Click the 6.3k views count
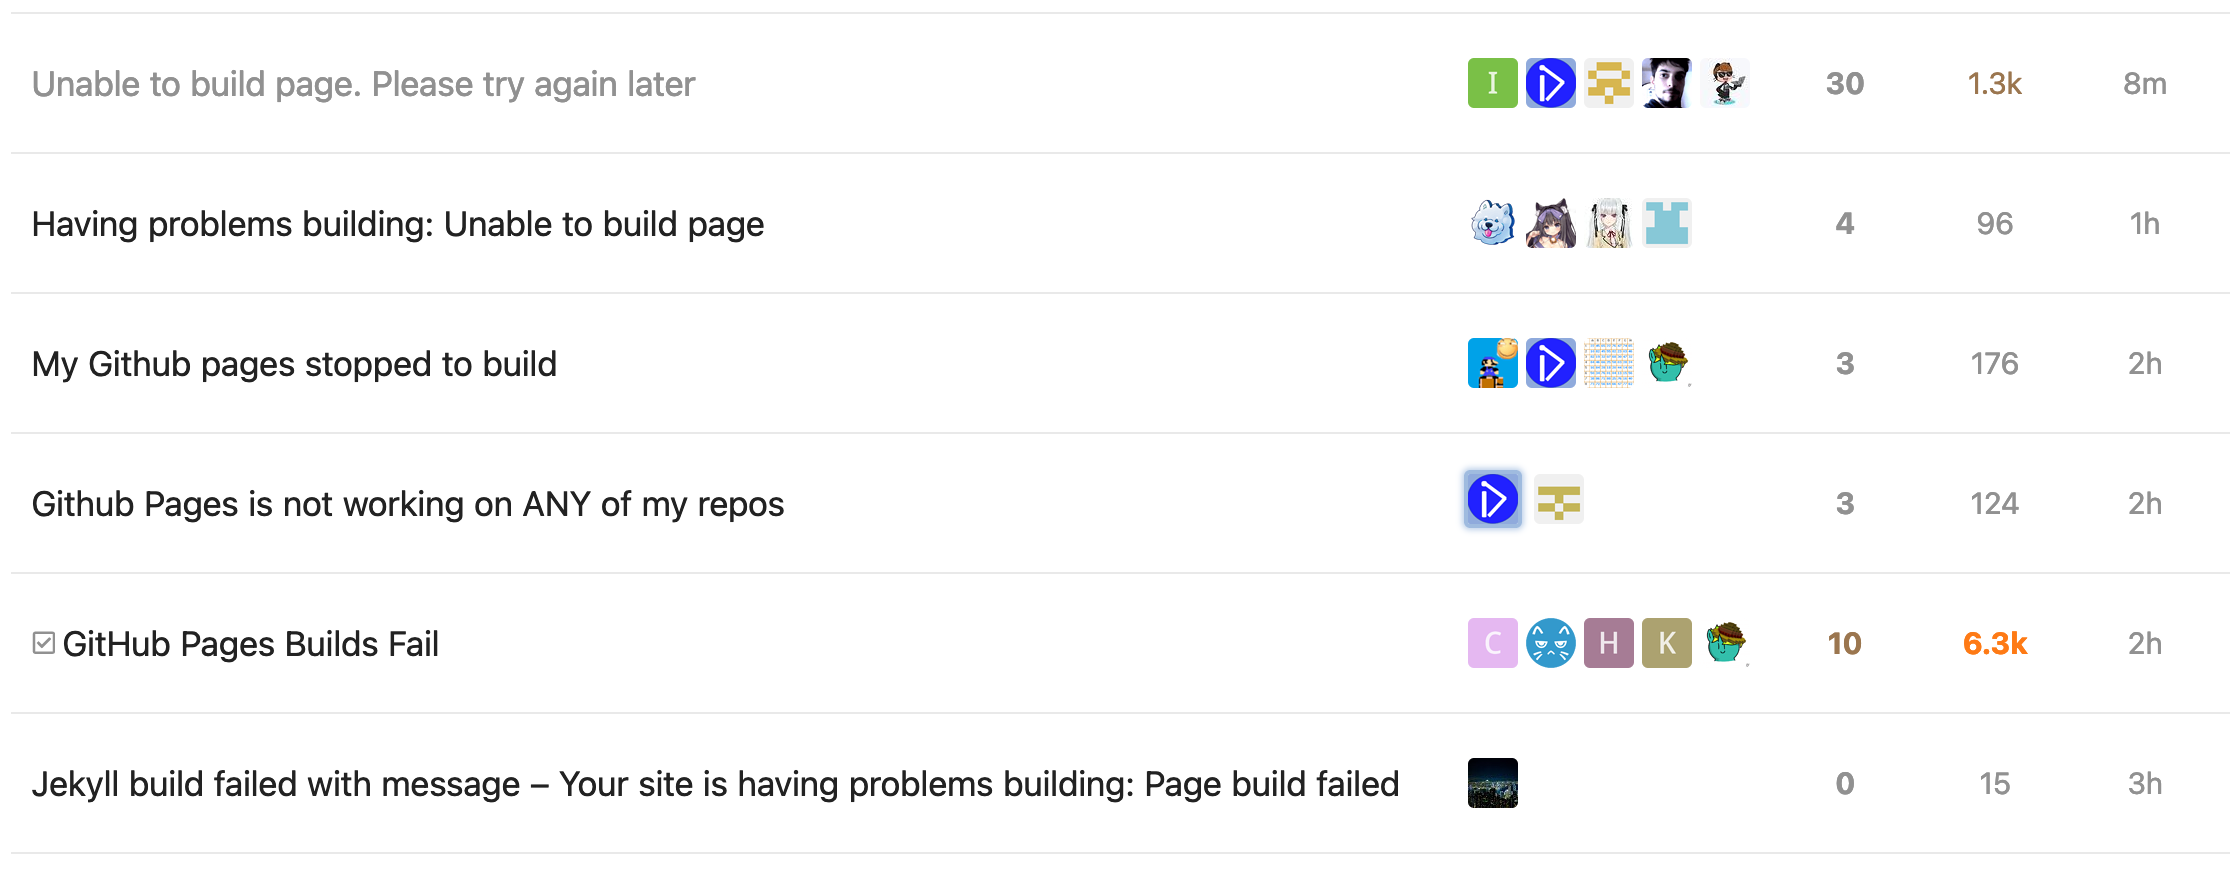This screenshot has width=2240, height=872. [x=1994, y=644]
